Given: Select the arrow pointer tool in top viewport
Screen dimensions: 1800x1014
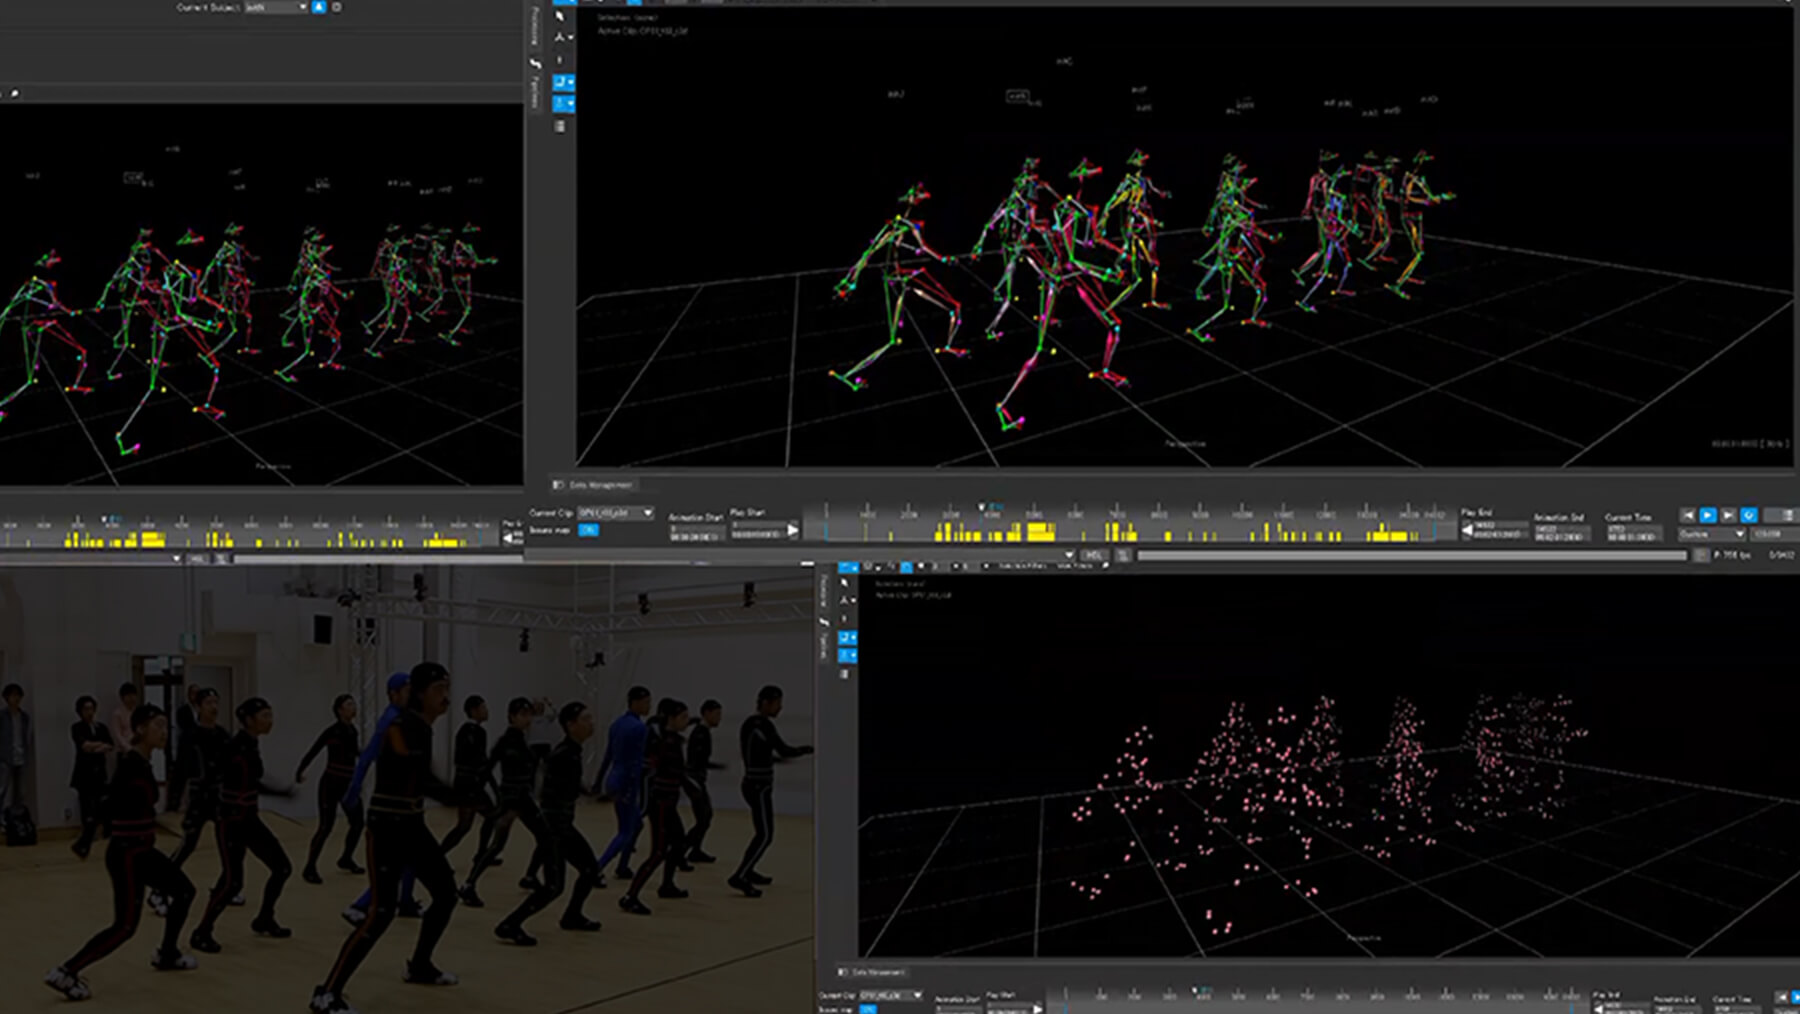Looking at the screenshot, I should (560, 16).
